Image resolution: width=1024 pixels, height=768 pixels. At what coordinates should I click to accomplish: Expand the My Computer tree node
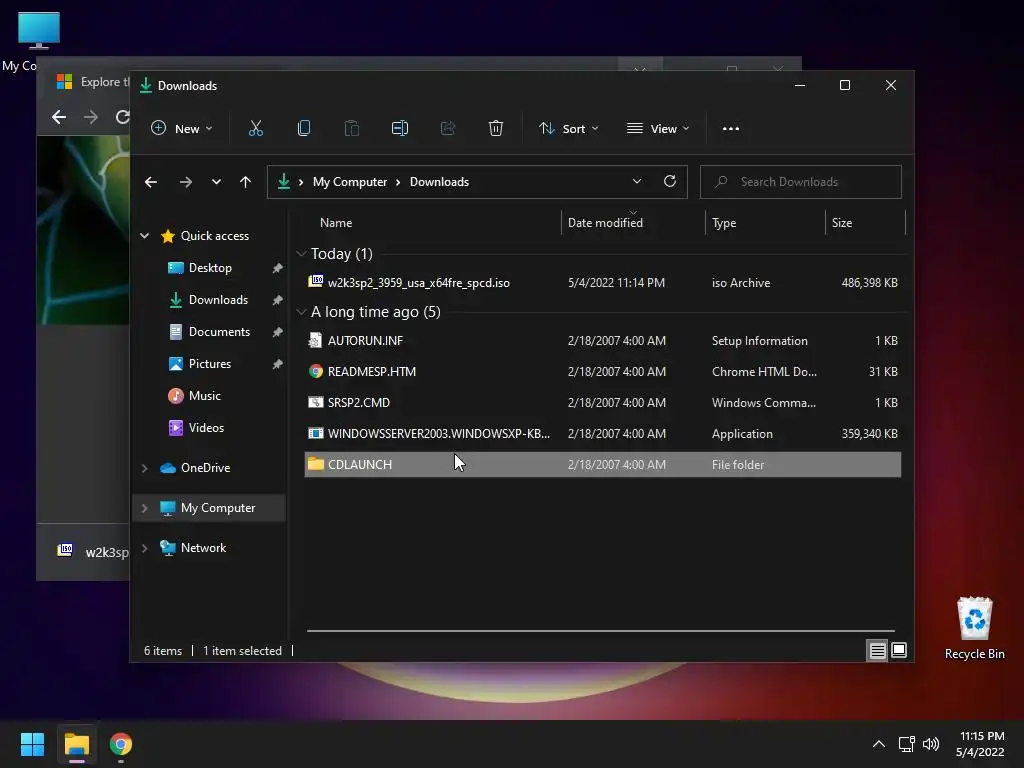[144, 508]
